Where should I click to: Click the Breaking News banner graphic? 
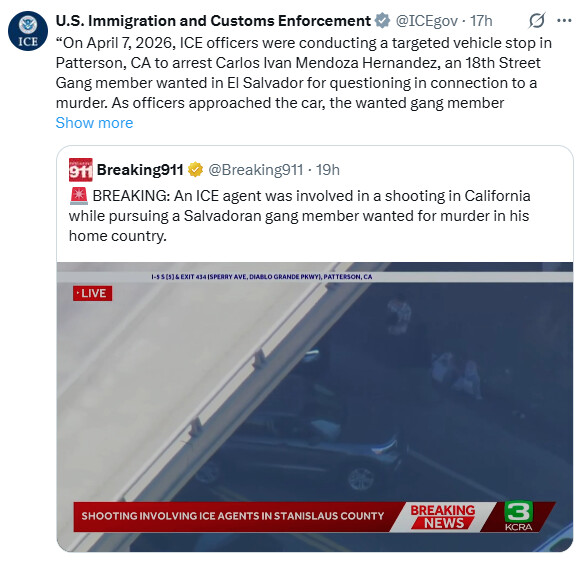point(443,516)
